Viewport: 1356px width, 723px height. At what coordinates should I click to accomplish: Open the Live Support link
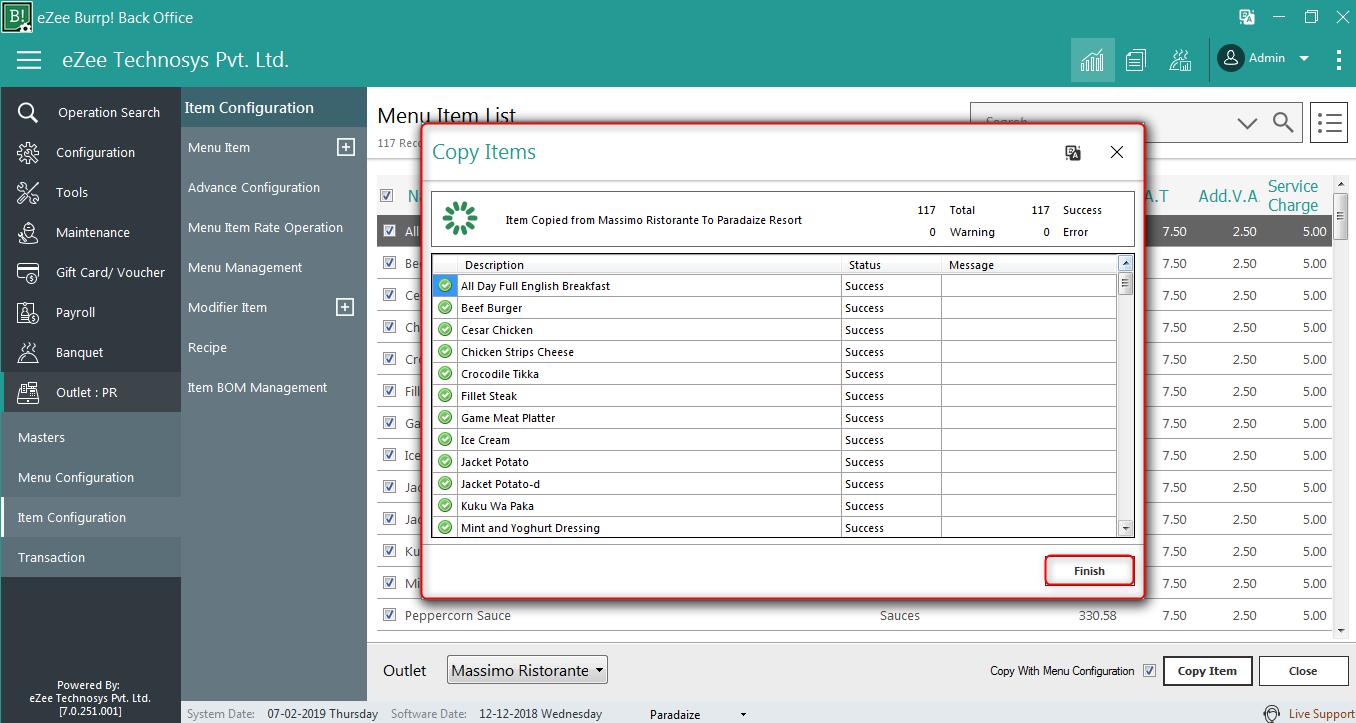[x=1321, y=714]
